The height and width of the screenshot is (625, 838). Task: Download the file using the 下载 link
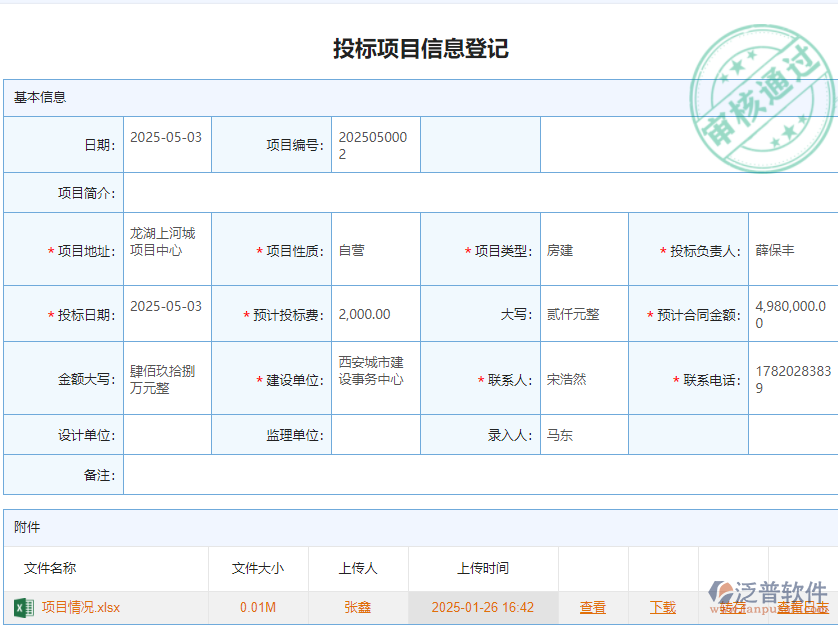coord(663,608)
